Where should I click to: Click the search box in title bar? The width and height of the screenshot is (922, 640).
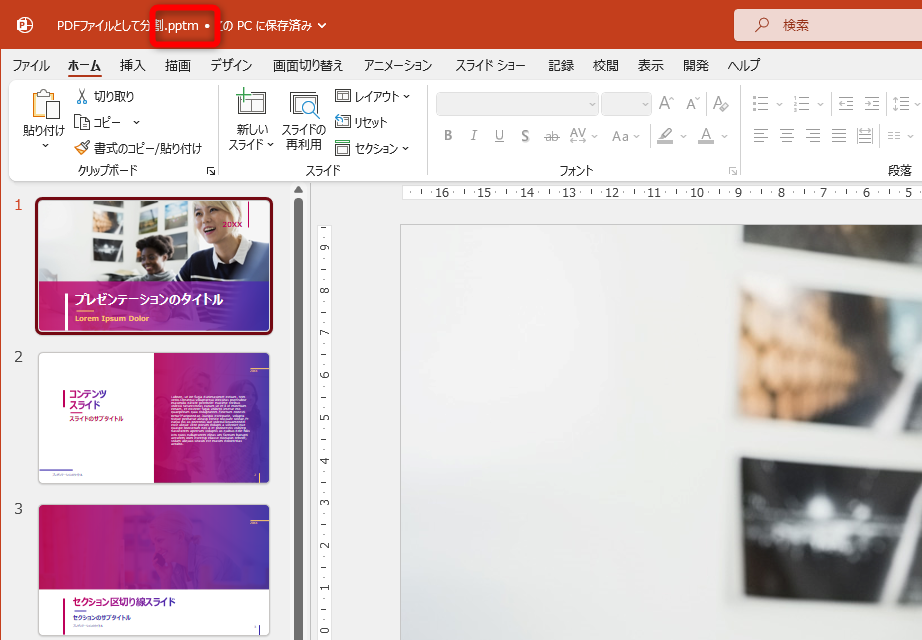click(828, 25)
